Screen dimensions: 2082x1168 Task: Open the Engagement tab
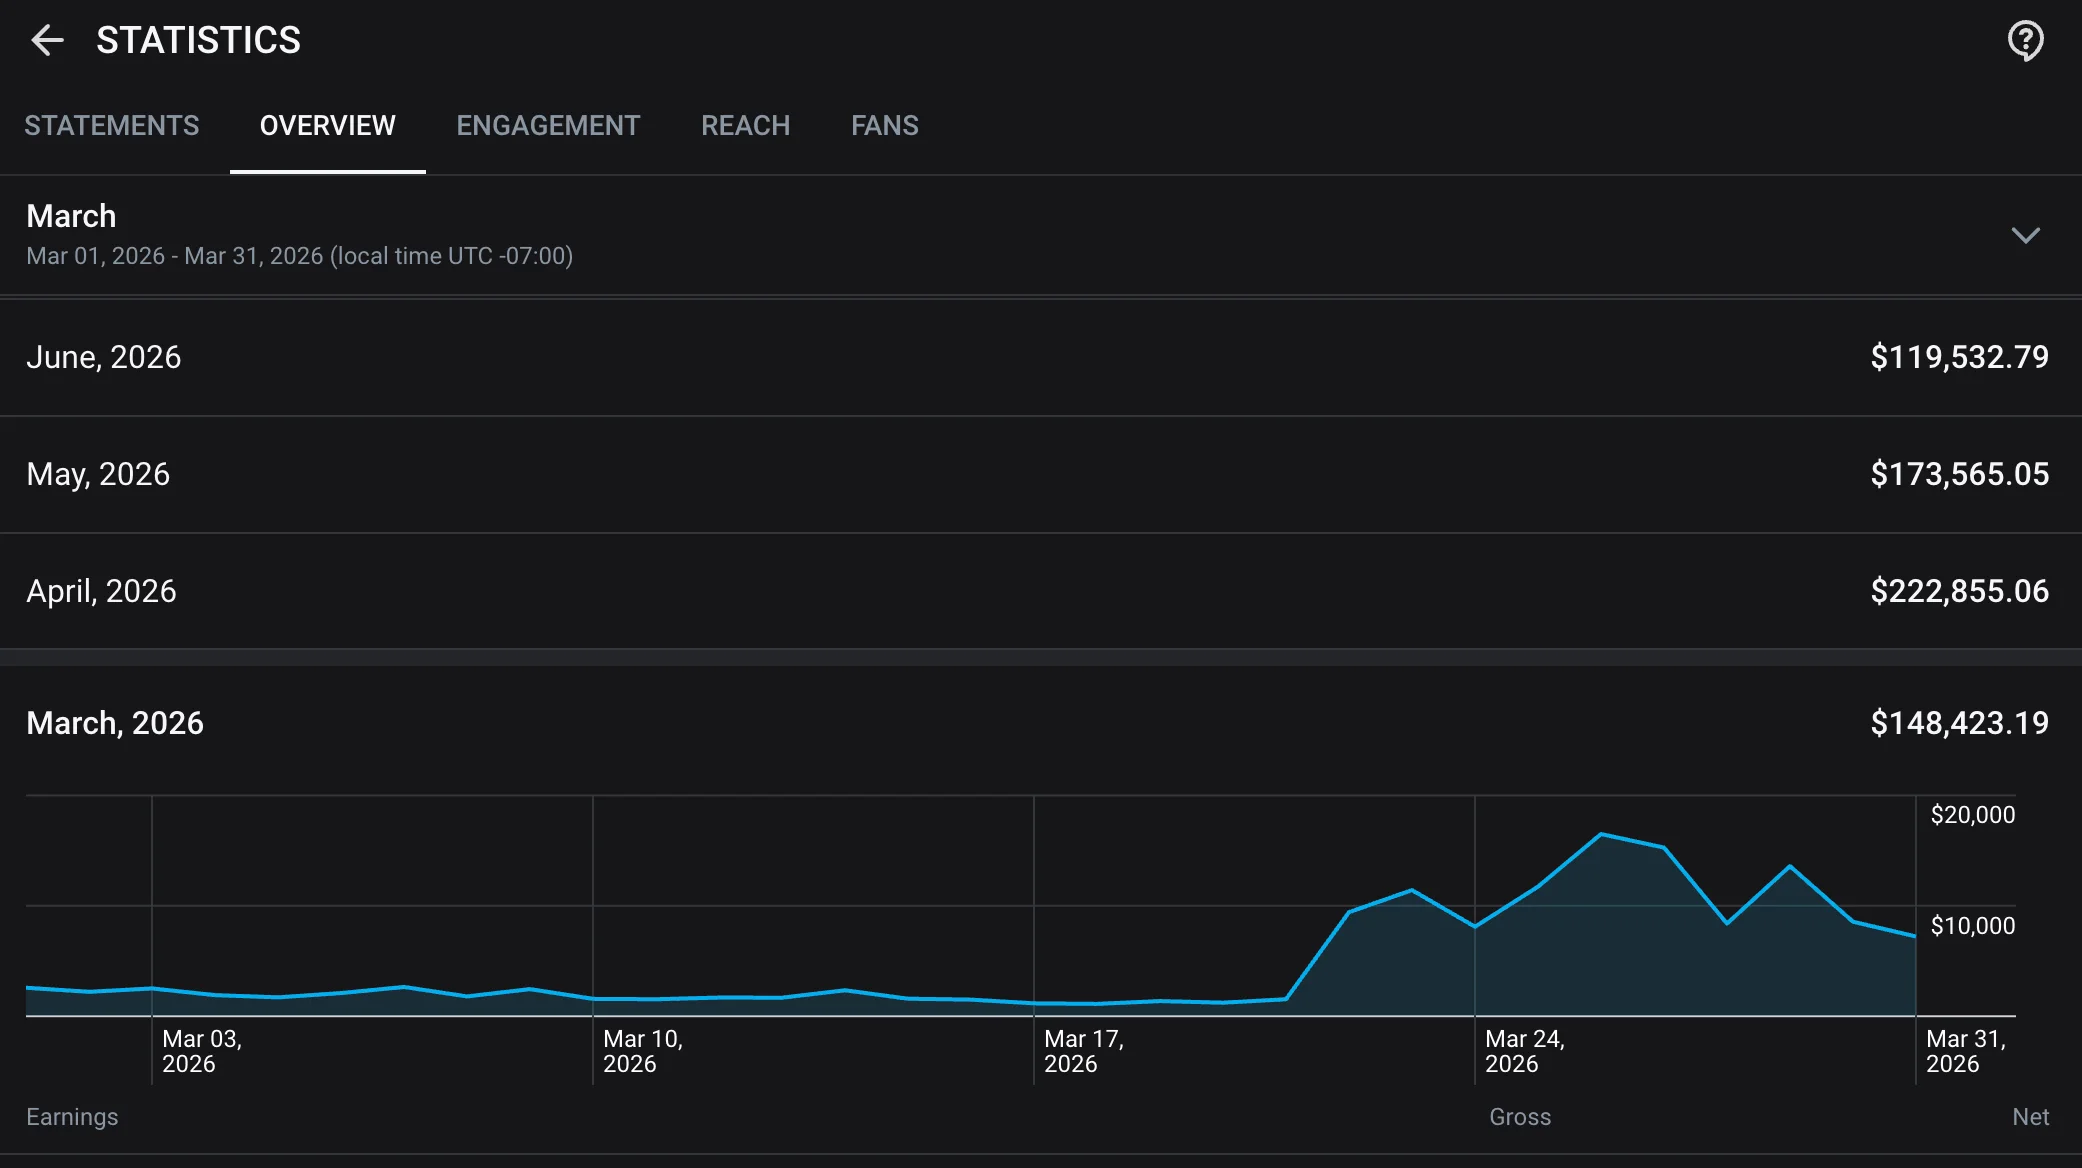pyautogui.click(x=548, y=126)
